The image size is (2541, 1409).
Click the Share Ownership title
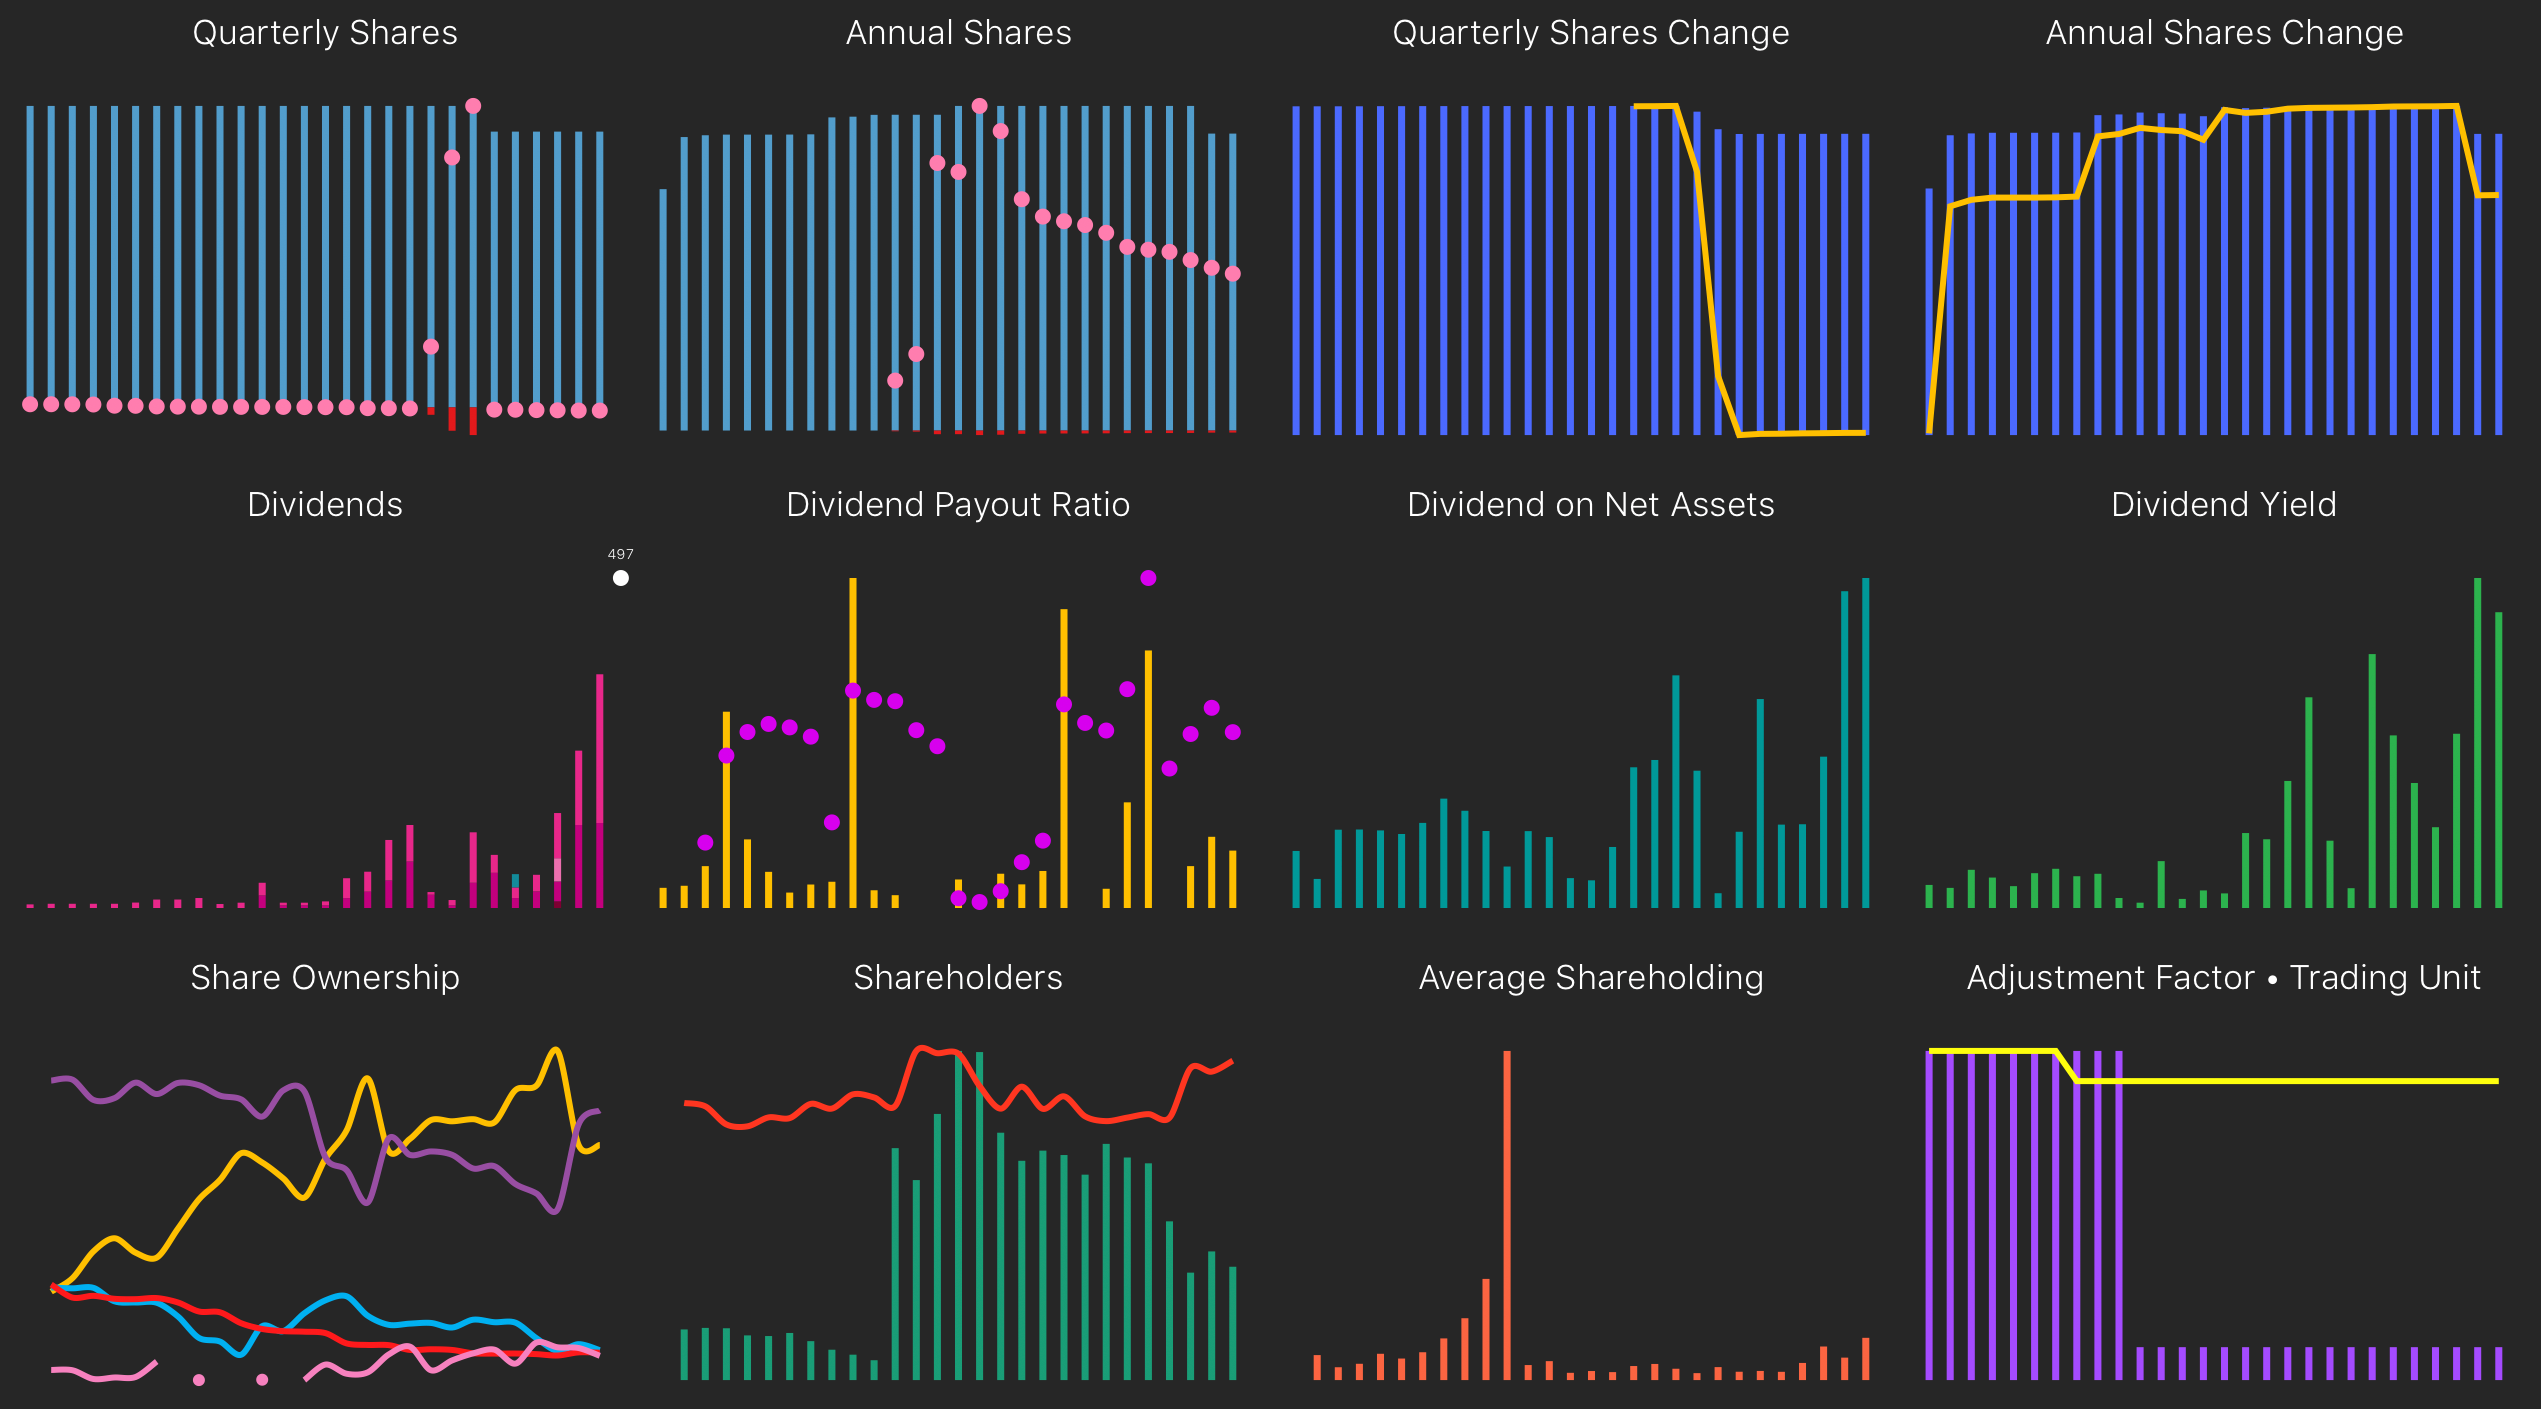pyautogui.click(x=325, y=977)
